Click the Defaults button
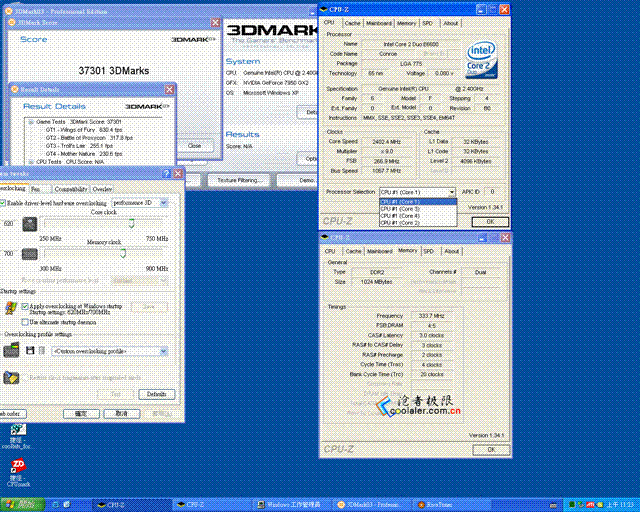Screen dimensions: 640x512 [157, 394]
